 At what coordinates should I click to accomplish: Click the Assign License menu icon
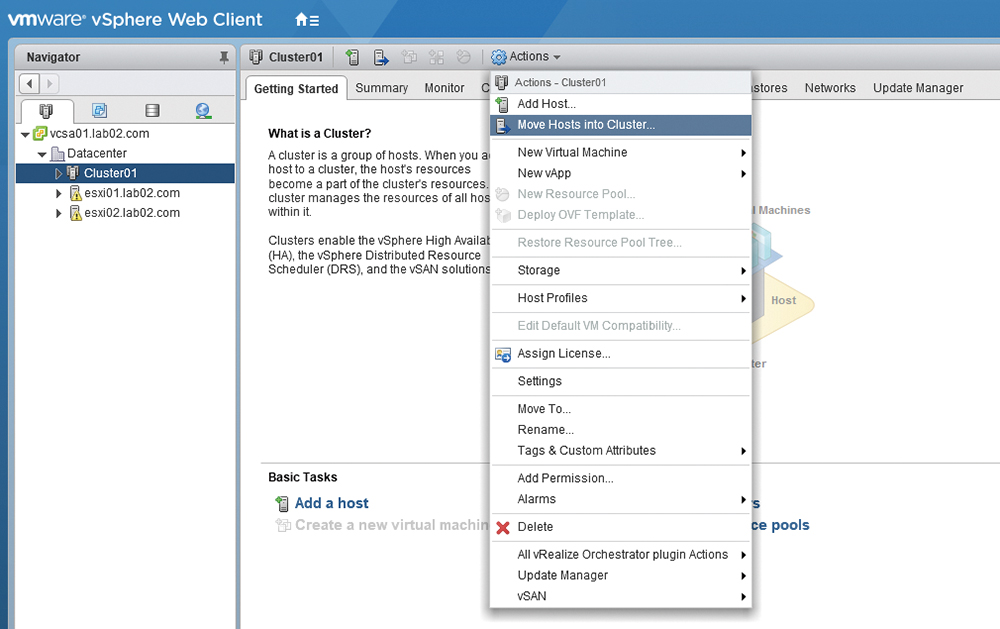pos(503,354)
